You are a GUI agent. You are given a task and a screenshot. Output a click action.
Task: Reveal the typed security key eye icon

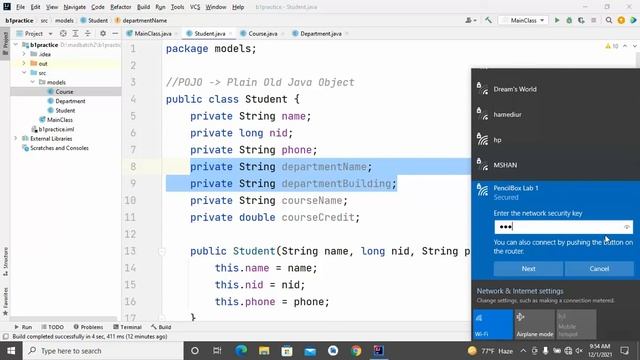pyautogui.click(x=627, y=227)
